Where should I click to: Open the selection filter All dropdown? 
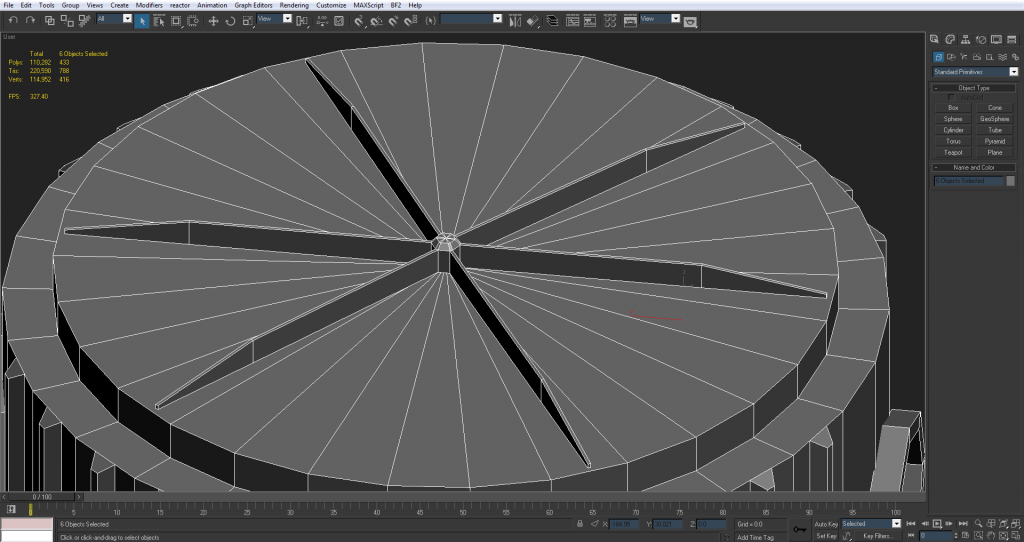click(x=127, y=19)
